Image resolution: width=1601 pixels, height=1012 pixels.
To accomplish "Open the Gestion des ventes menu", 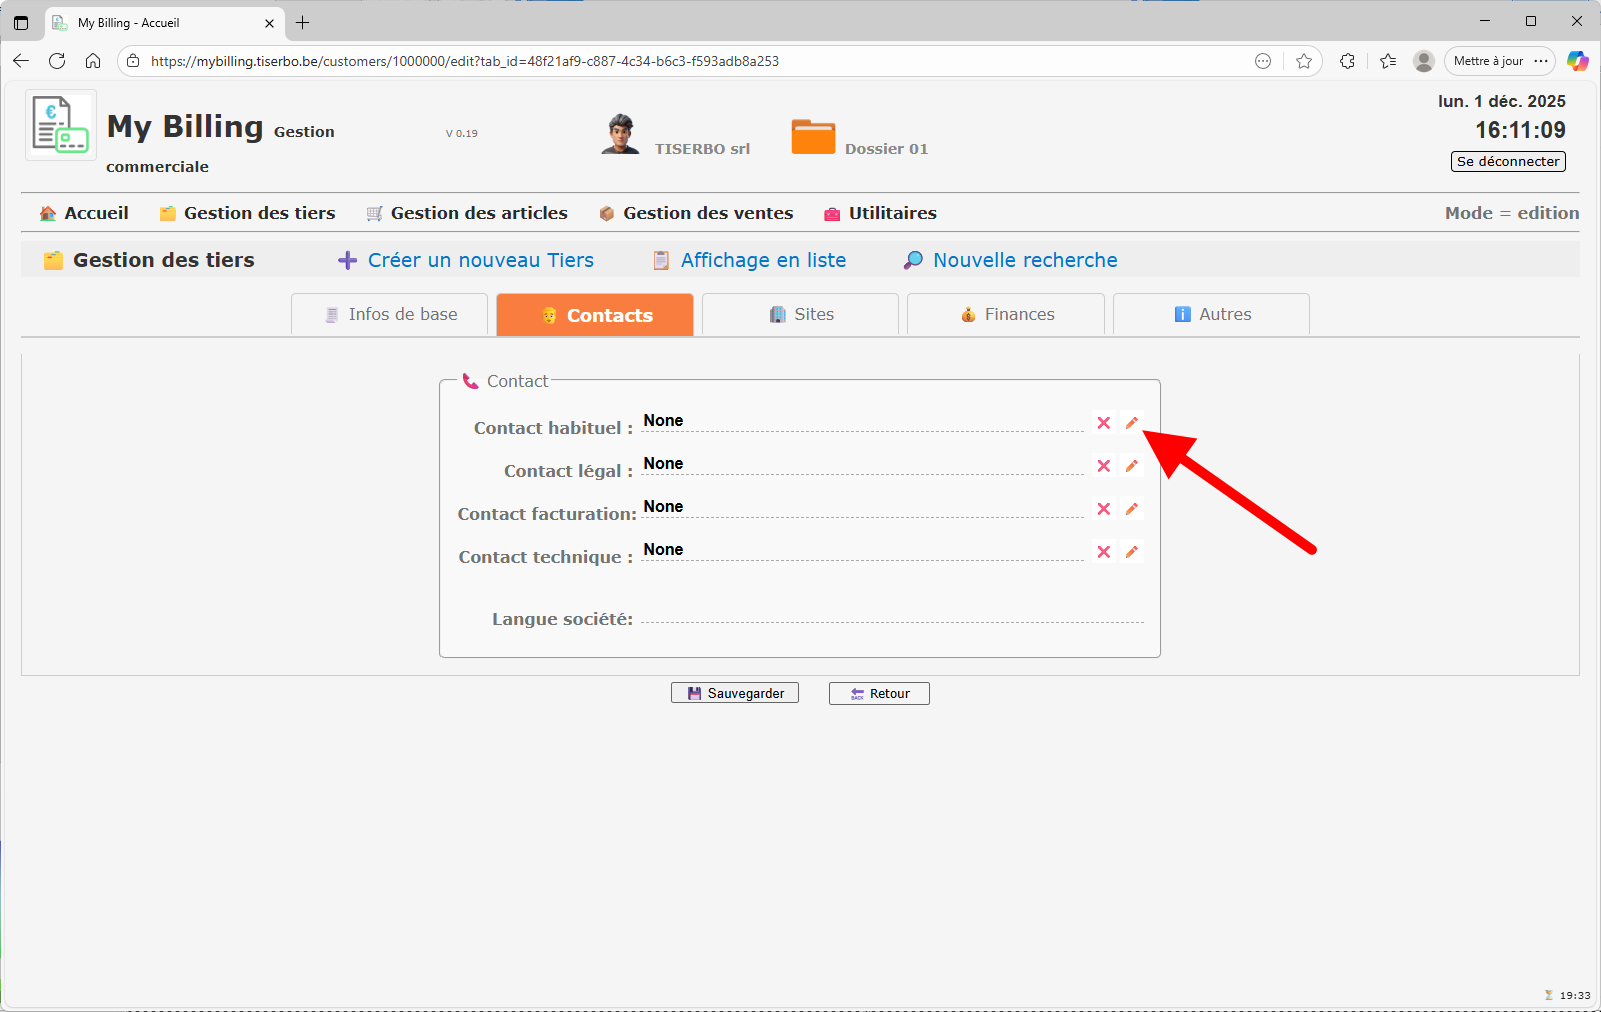I will [x=696, y=213].
